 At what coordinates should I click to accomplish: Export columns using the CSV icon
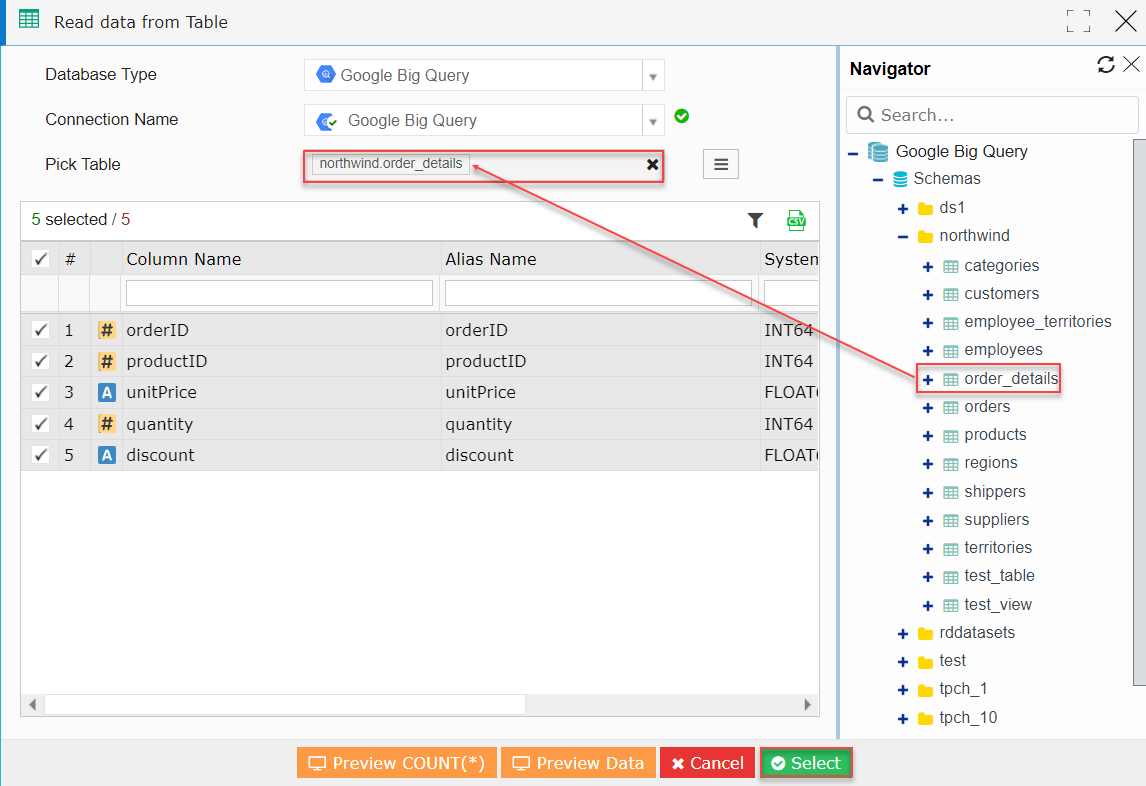coord(796,220)
